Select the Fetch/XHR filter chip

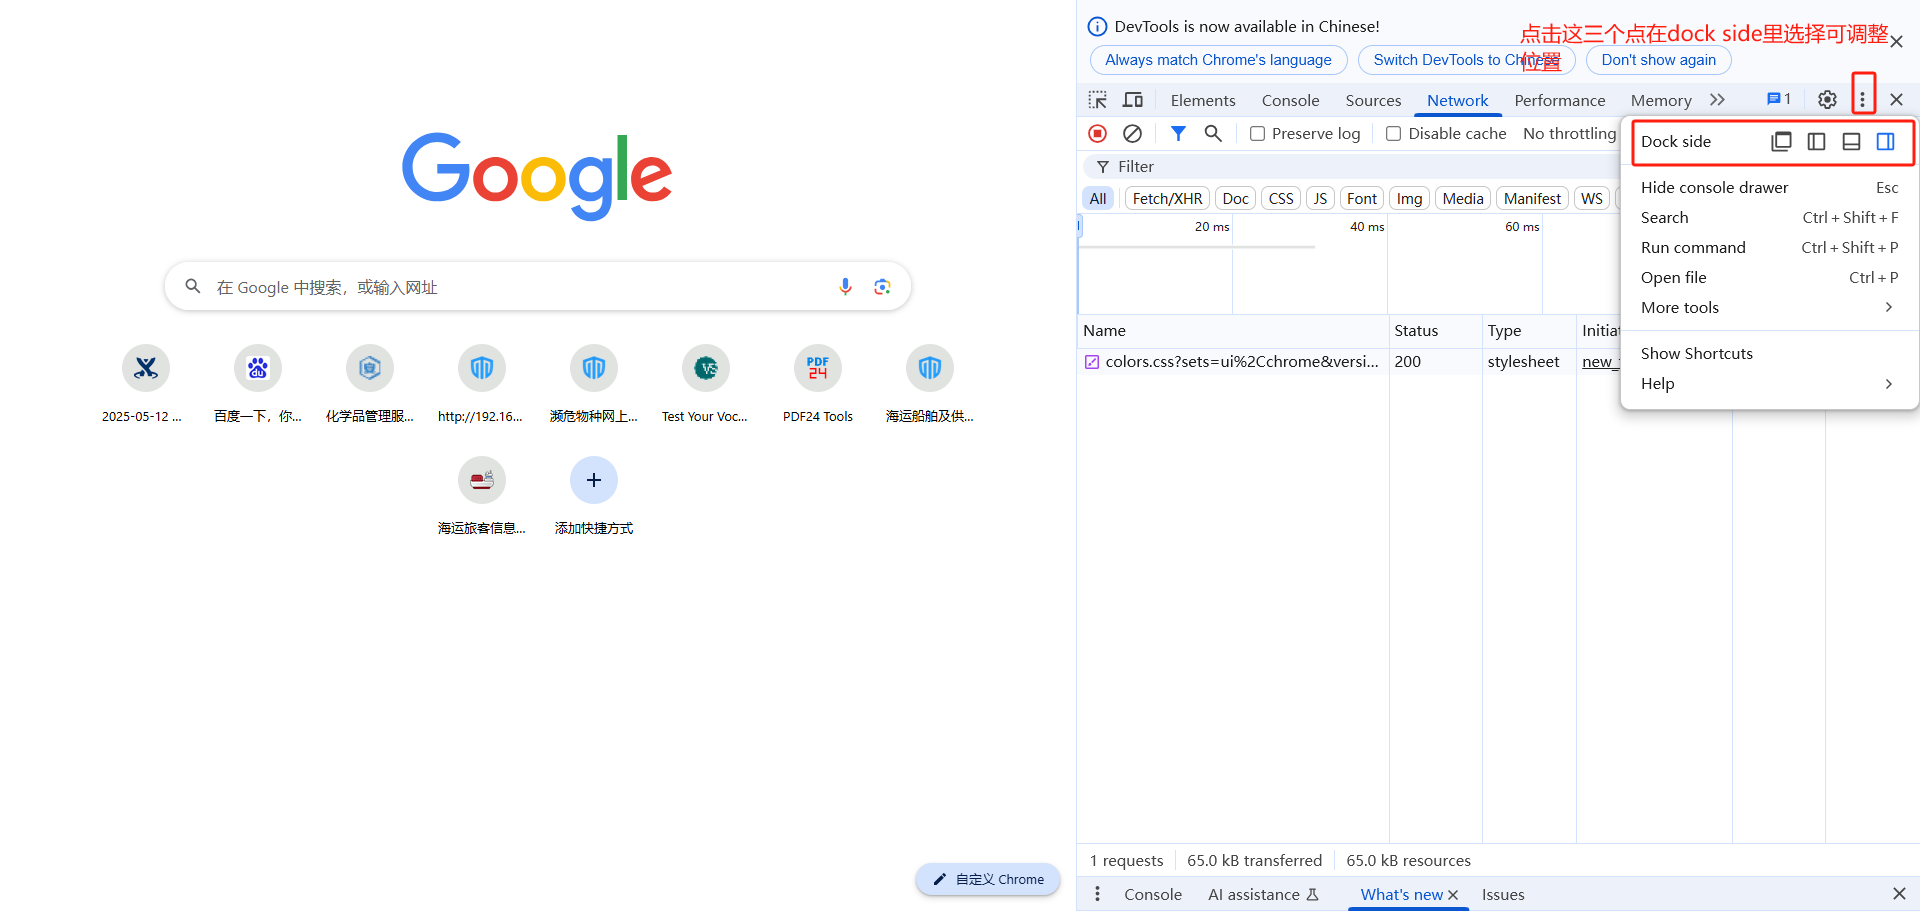pyautogui.click(x=1167, y=198)
